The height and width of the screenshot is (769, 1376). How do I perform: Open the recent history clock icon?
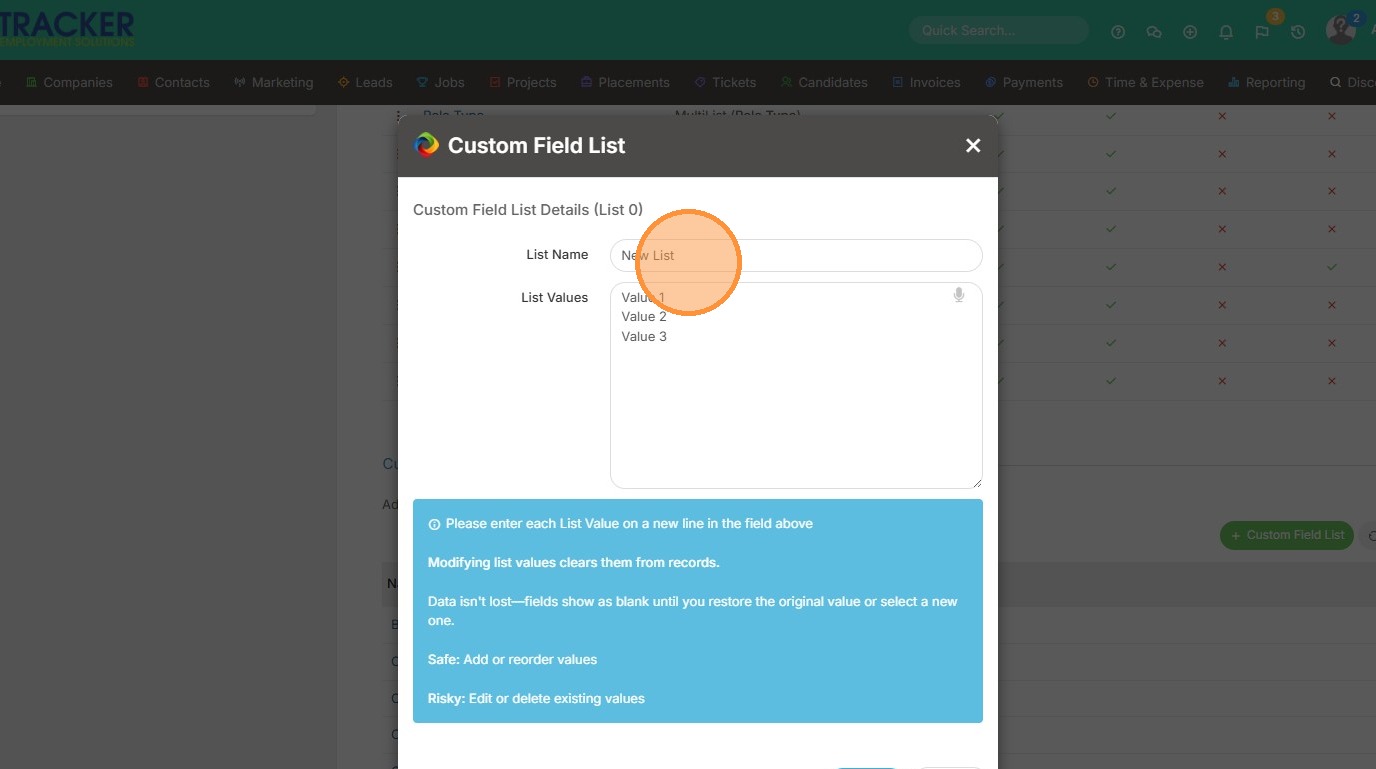click(1298, 32)
